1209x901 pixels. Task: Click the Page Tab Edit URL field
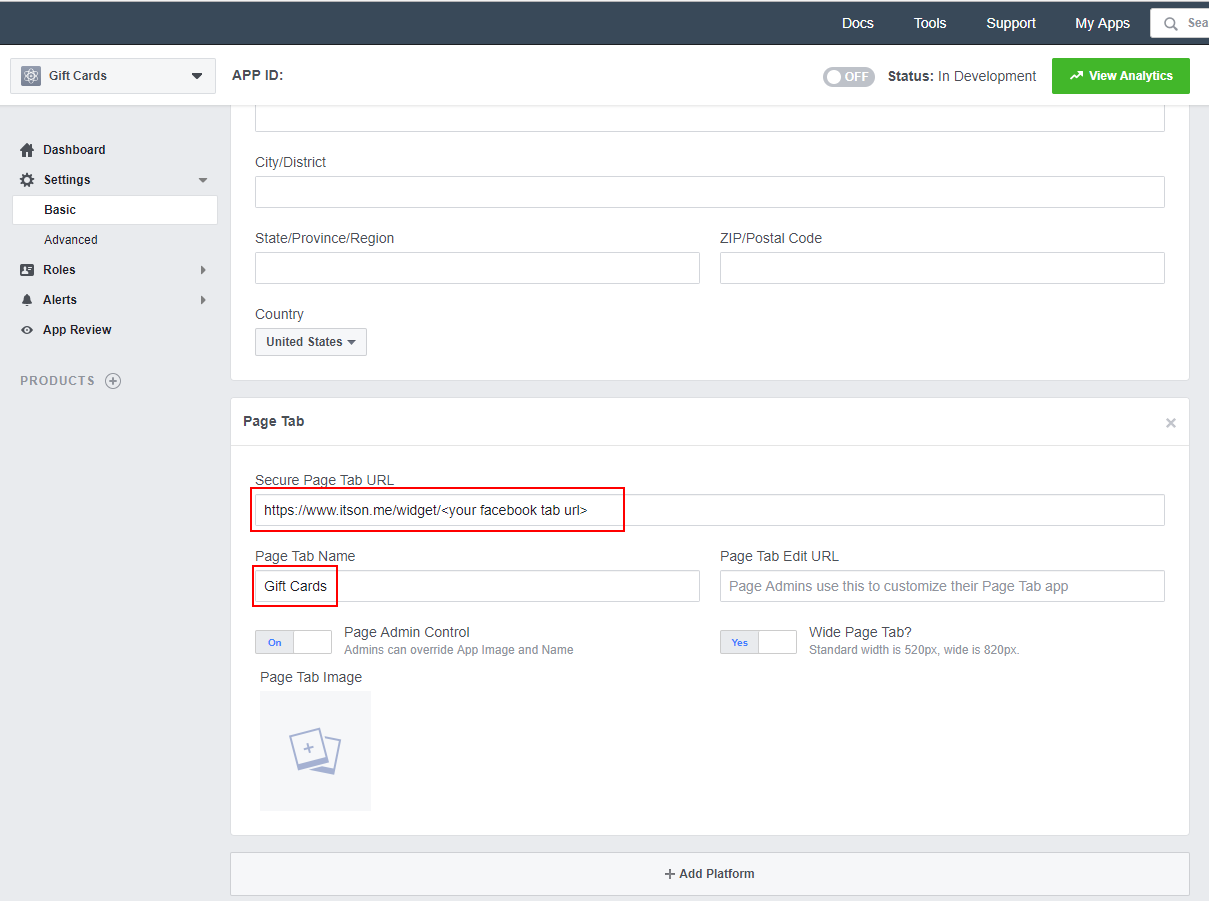(x=941, y=586)
